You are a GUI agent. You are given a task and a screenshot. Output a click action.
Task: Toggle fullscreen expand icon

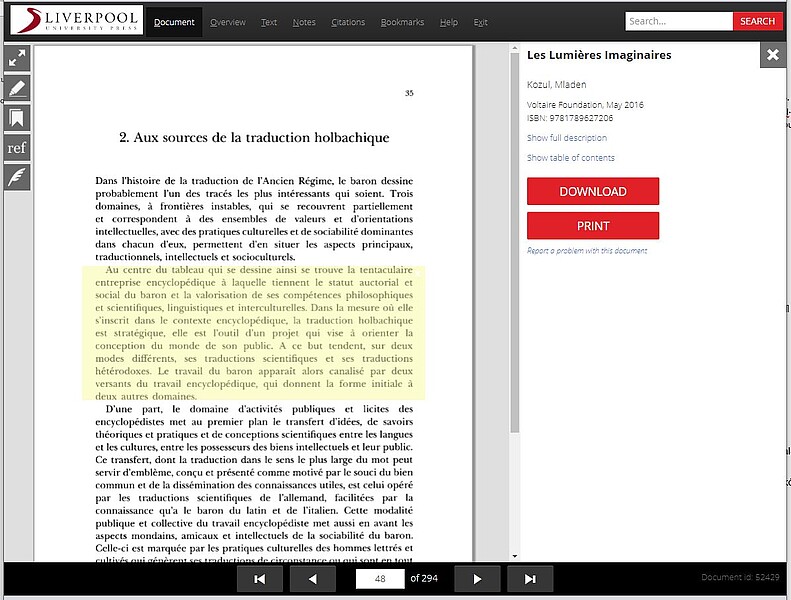click(17, 58)
